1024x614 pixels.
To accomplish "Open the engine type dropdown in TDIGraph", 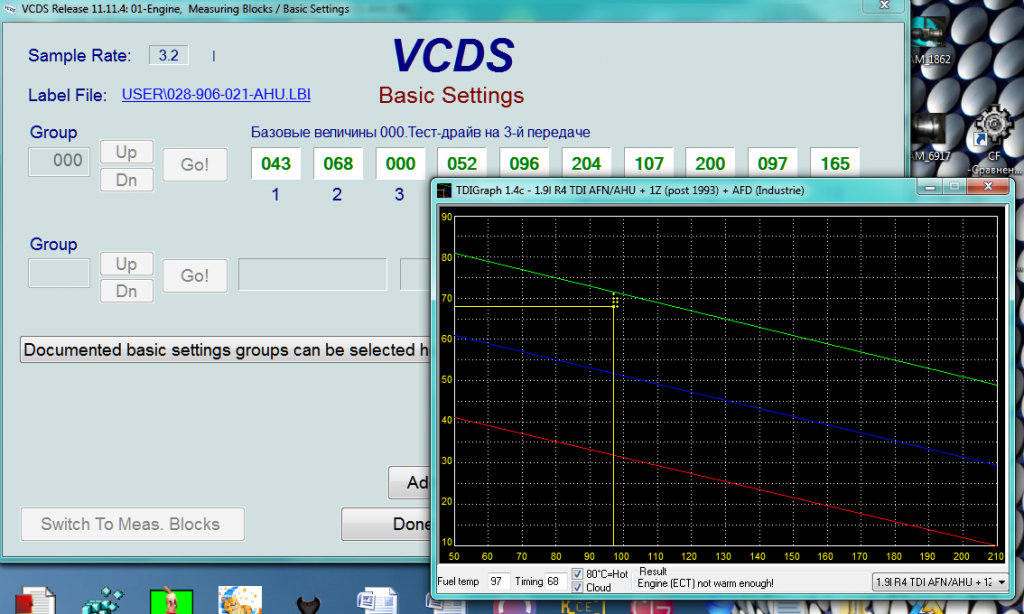I will 1002,582.
